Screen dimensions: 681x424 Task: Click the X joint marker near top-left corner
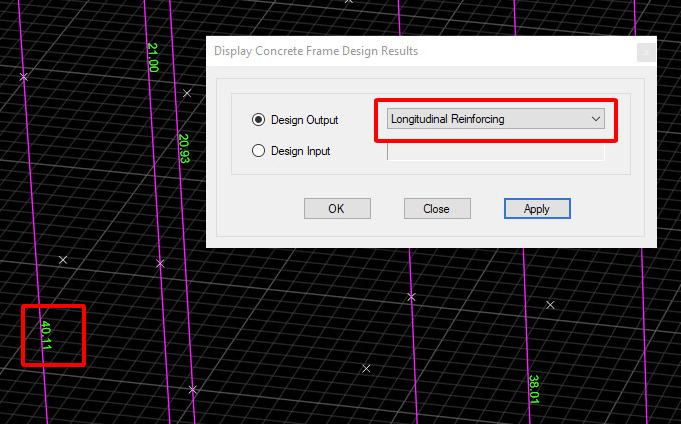coord(24,77)
